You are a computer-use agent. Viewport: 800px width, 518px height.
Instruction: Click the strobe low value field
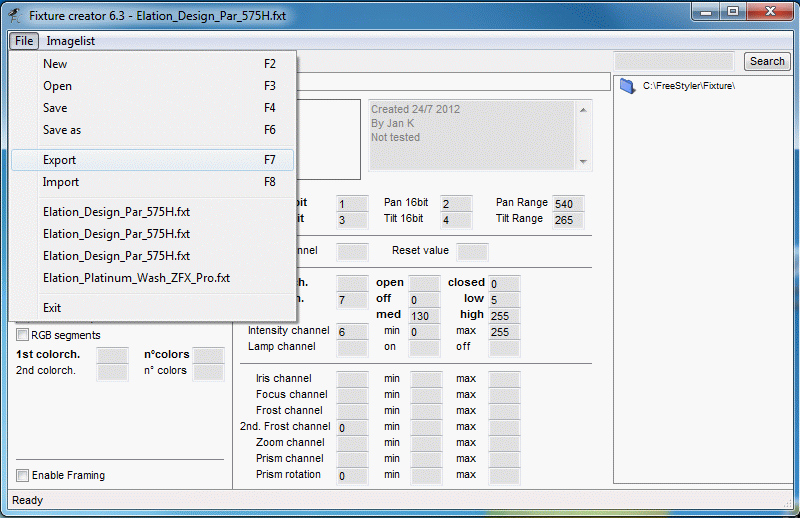[x=504, y=300]
